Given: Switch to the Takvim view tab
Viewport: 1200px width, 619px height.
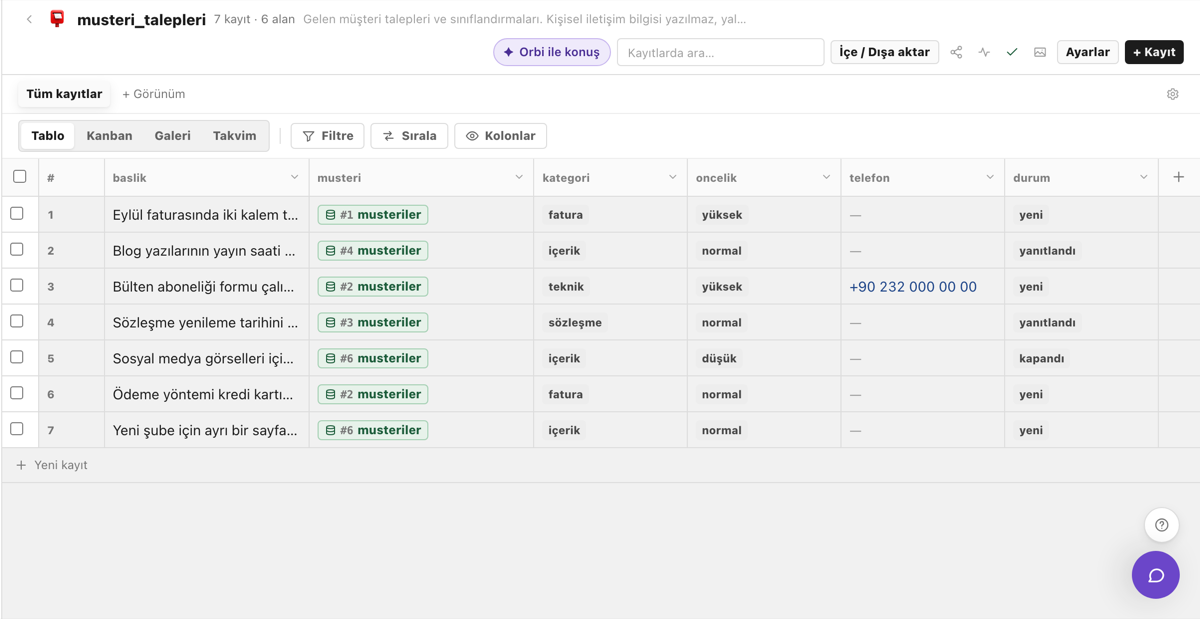Looking at the screenshot, I should [x=234, y=136].
